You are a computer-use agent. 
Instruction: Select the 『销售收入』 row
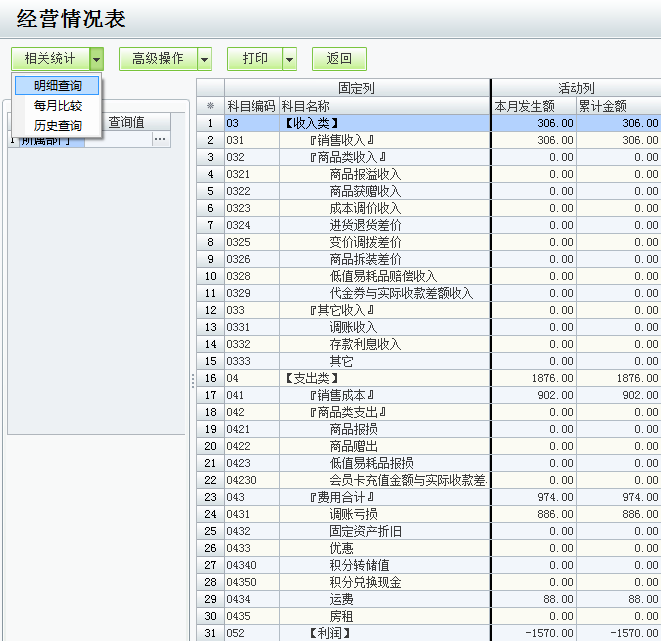tap(429, 140)
